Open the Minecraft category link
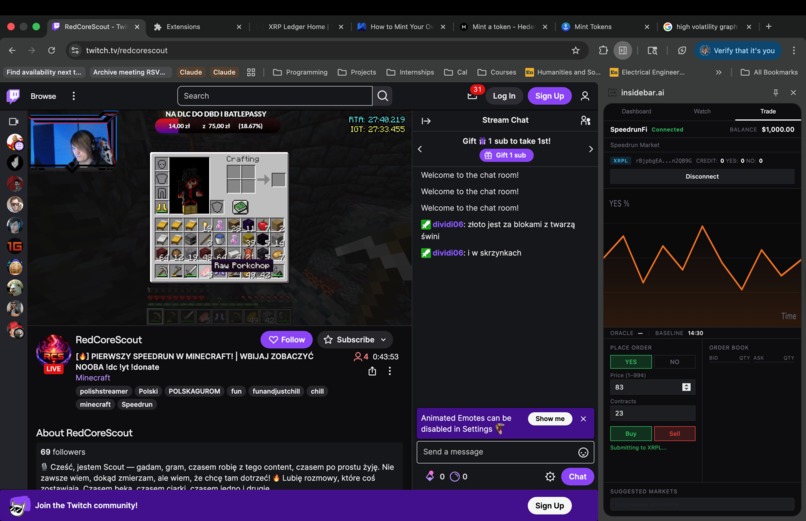Image resolution: width=806 pixels, height=521 pixels. pyautogui.click(x=93, y=378)
